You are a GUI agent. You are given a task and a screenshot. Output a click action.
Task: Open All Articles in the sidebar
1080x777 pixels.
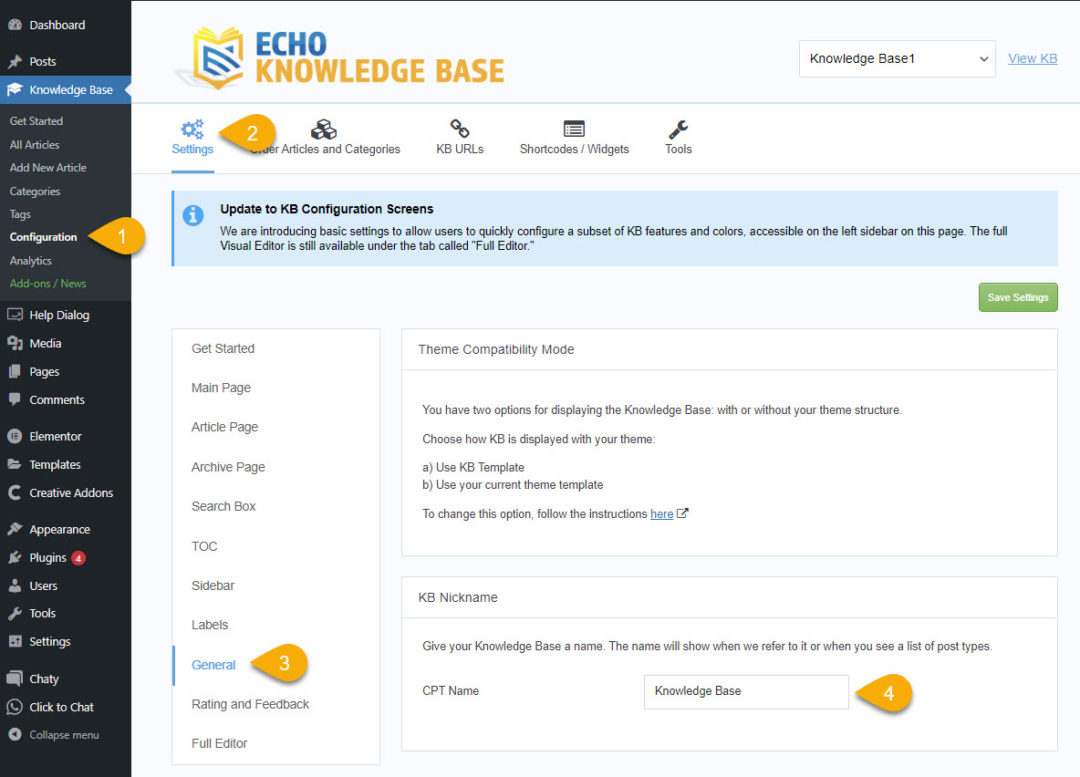pyautogui.click(x=34, y=145)
